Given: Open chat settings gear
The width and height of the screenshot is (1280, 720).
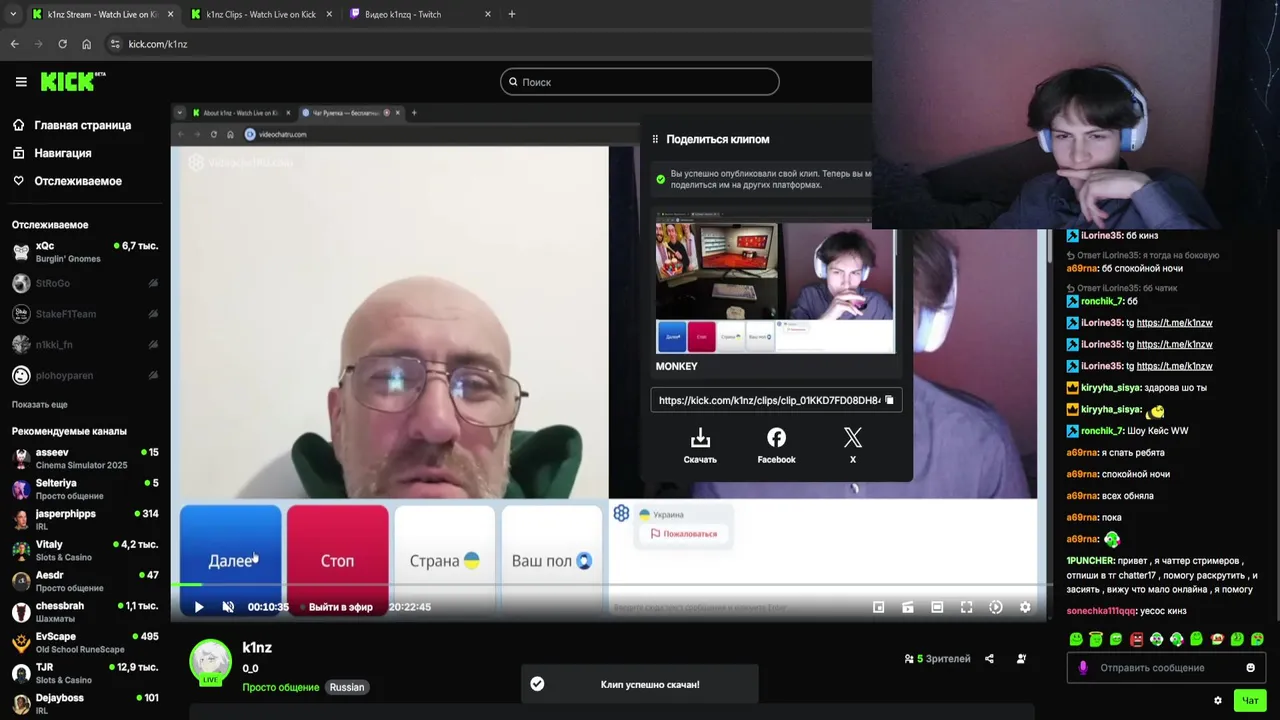Looking at the screenshot, I should coord(1217,700).
